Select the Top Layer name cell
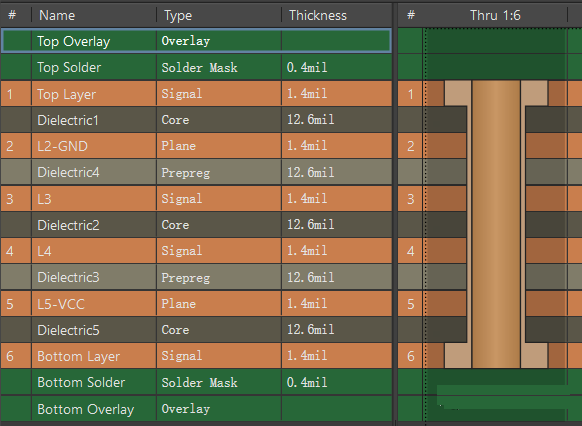 [x=94, y=94]
